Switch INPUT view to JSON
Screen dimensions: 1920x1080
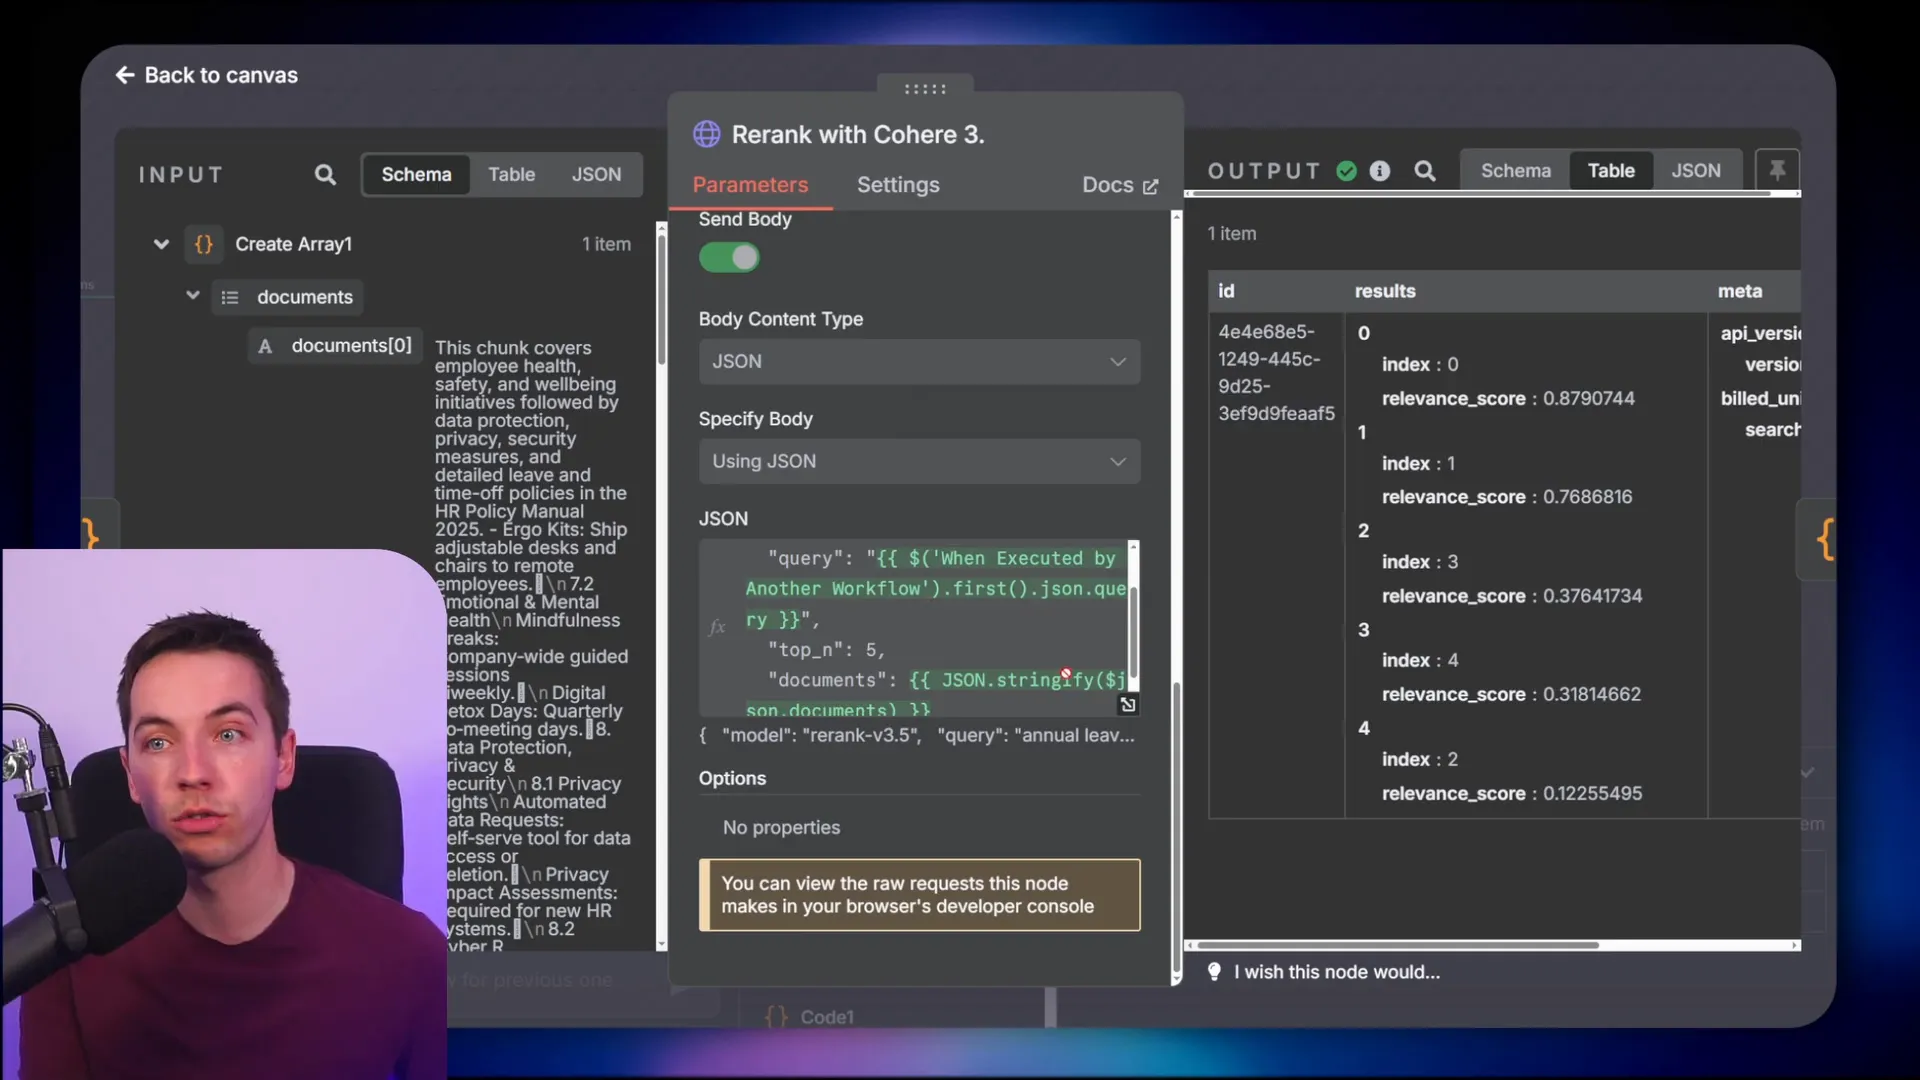click(x=596, y=174)
